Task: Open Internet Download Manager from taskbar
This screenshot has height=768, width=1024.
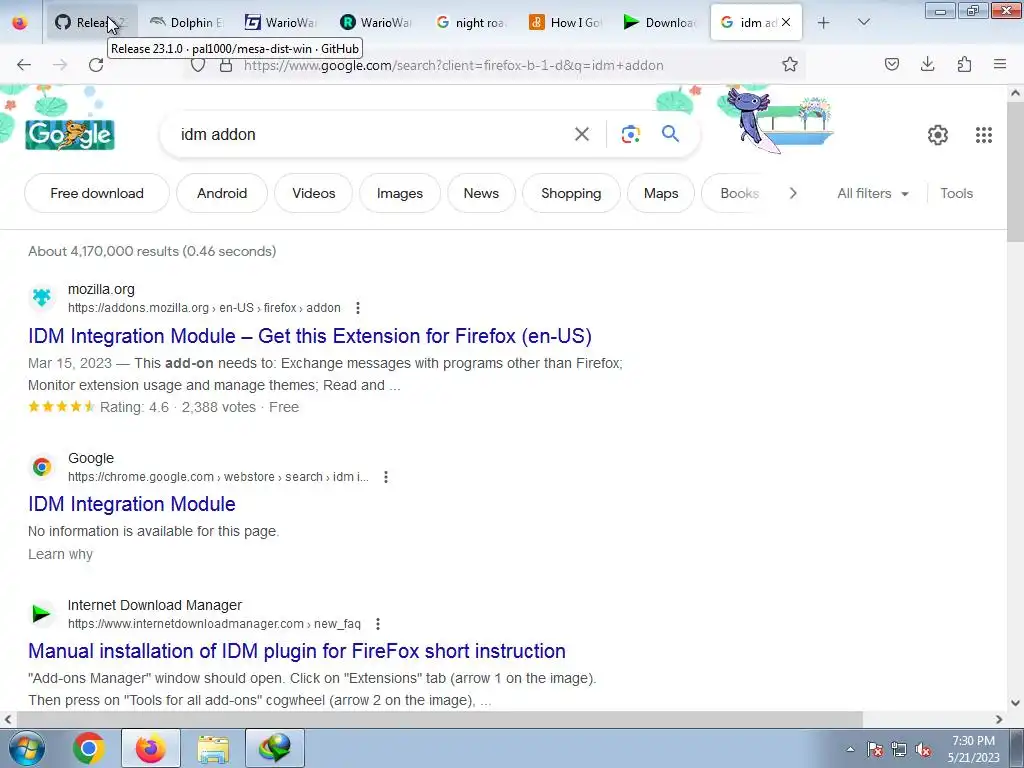Action: click(x=275, y=748)
